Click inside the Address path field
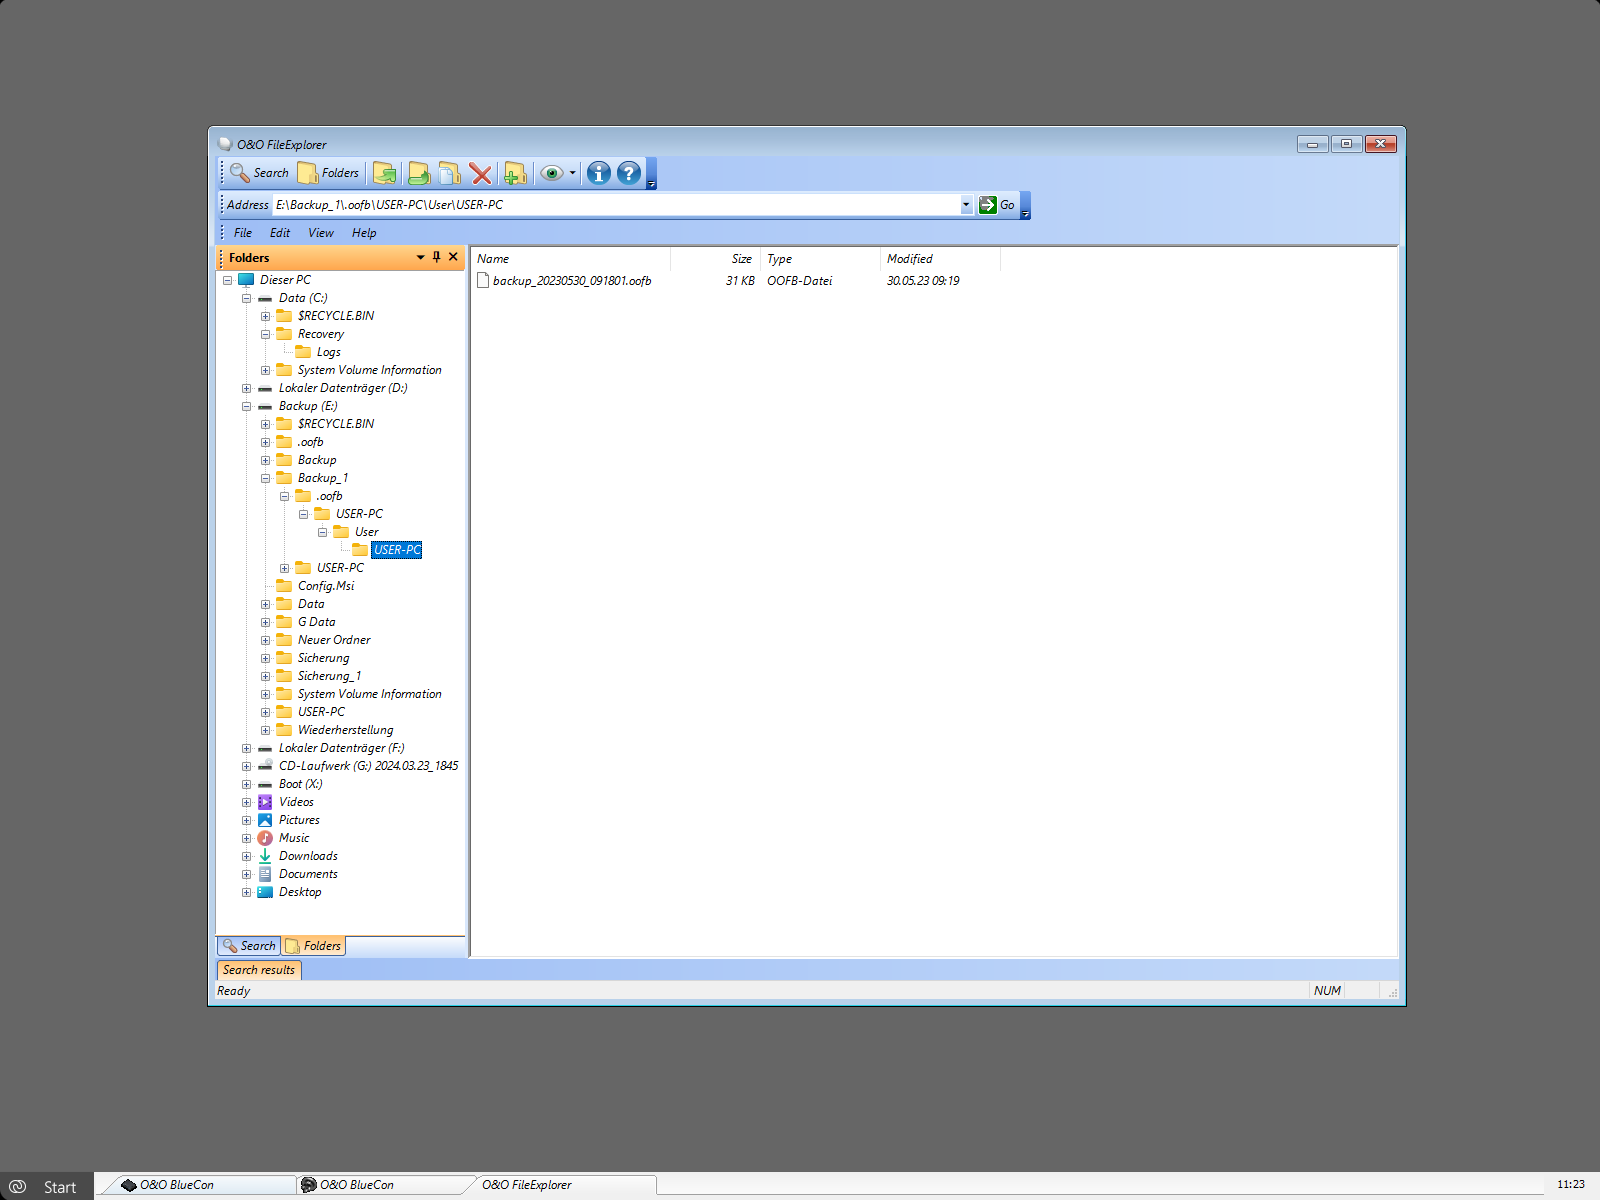 616,205
